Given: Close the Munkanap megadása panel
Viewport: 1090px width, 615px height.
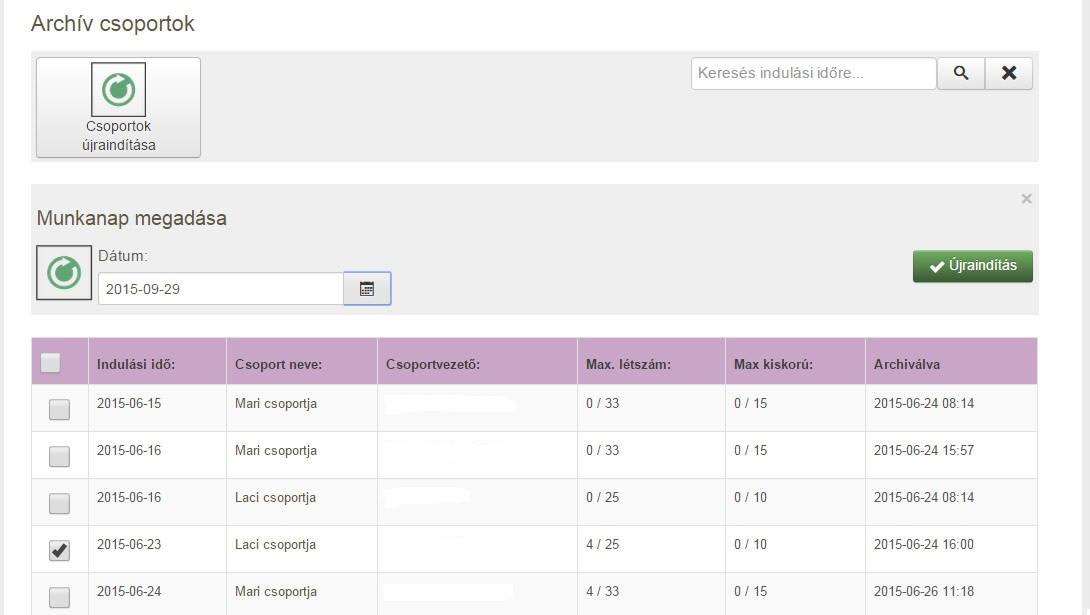Looking at the screenshot, I should 1026,199.
